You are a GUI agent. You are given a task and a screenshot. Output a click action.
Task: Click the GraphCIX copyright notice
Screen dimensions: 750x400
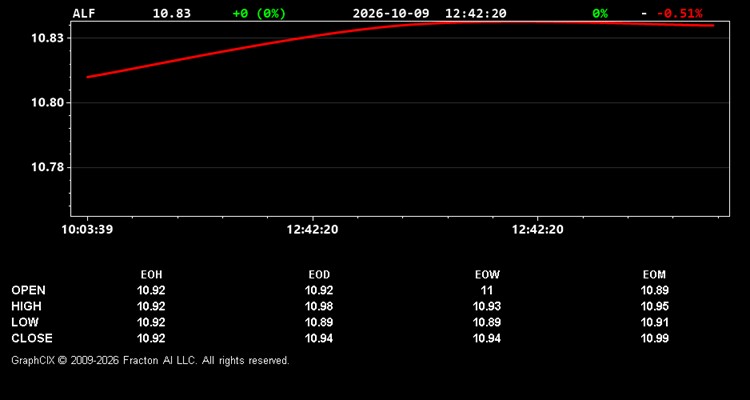[x=150, y=360]
